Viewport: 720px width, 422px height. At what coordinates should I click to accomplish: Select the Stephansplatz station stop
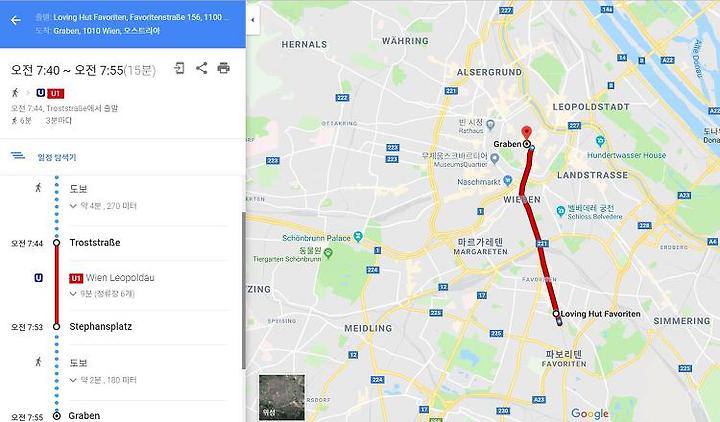(101, 326)
